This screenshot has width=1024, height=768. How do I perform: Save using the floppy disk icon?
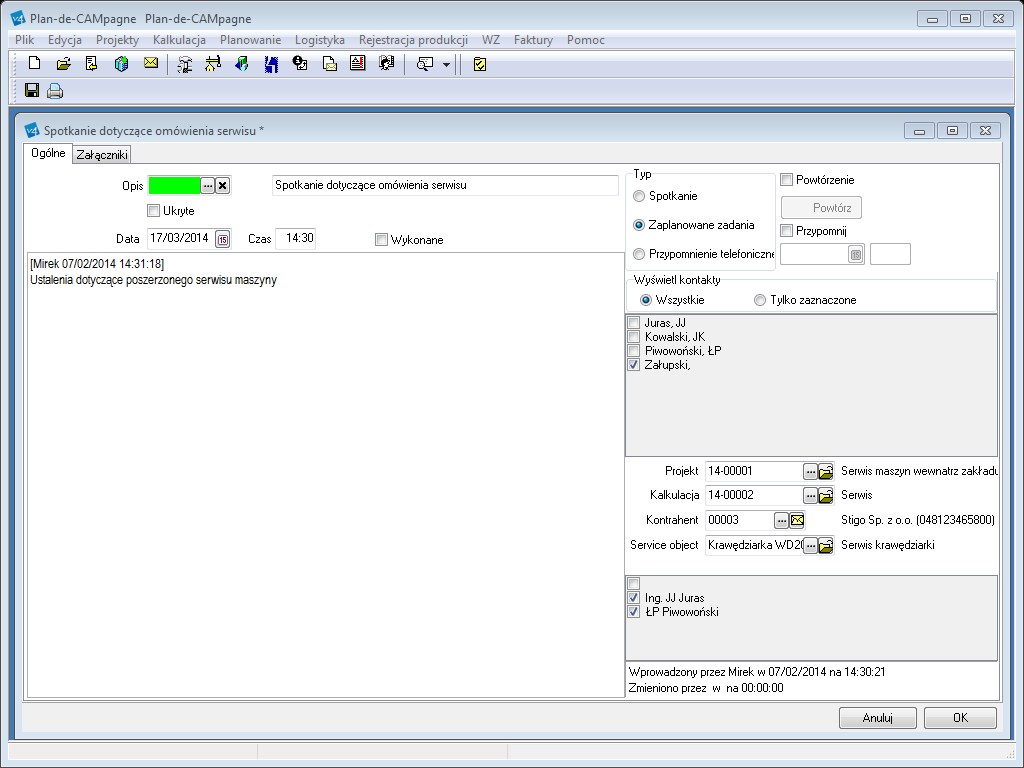(31, 90)
